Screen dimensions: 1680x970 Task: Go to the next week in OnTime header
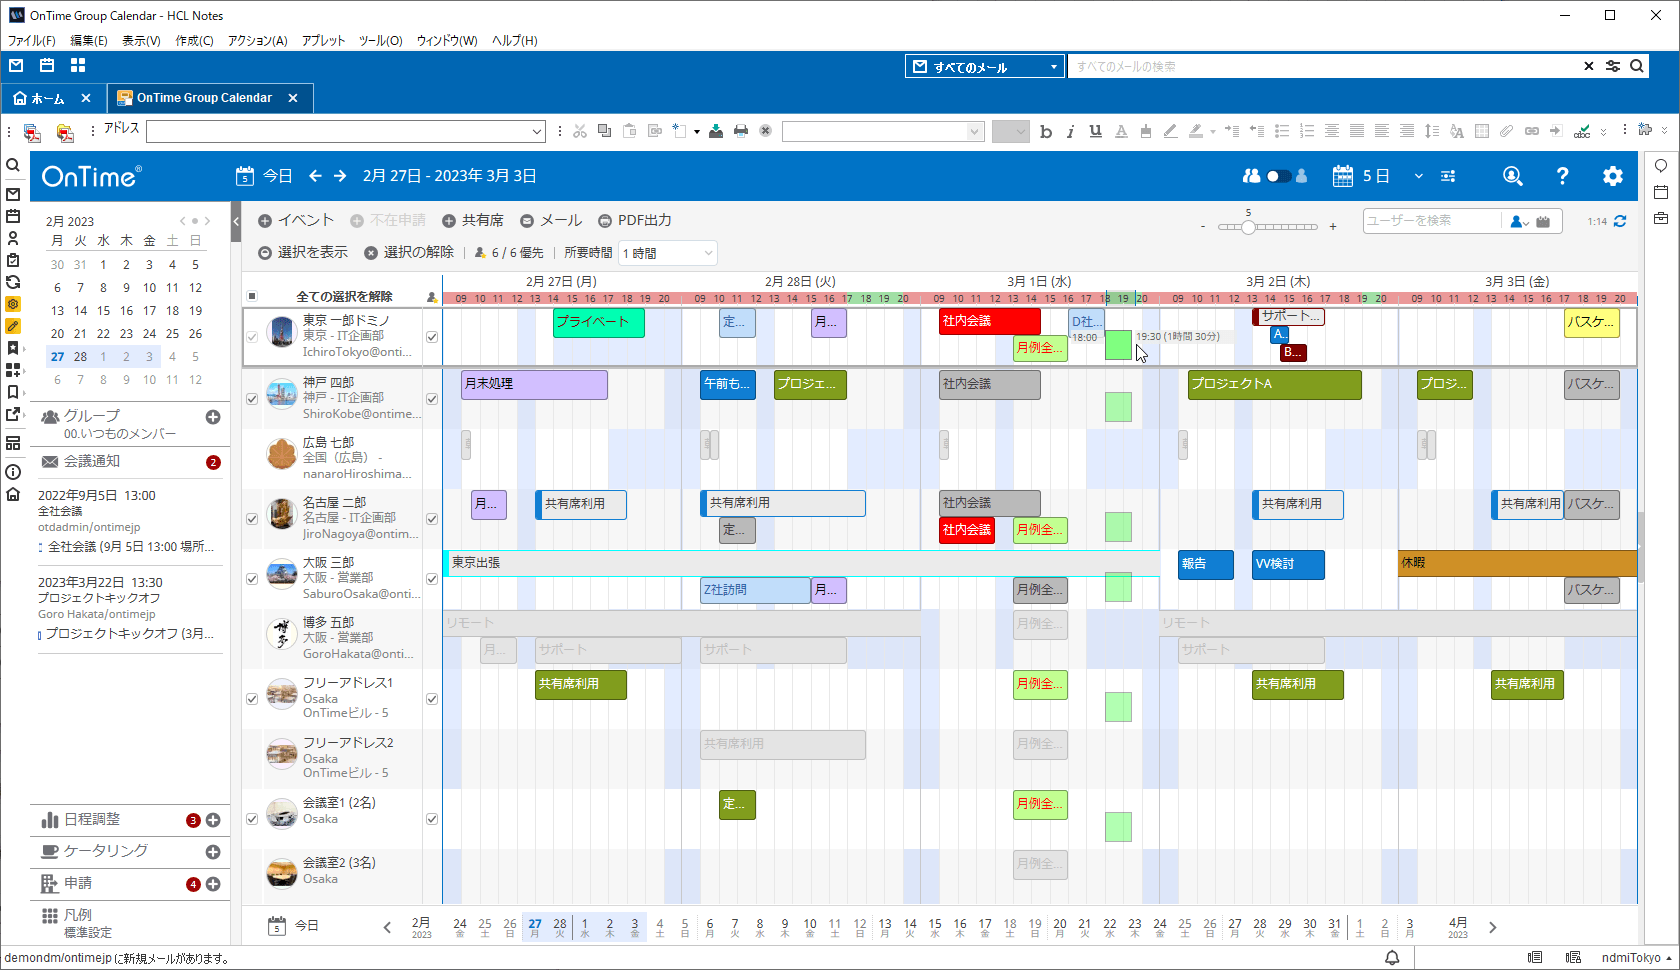[340, 176]
